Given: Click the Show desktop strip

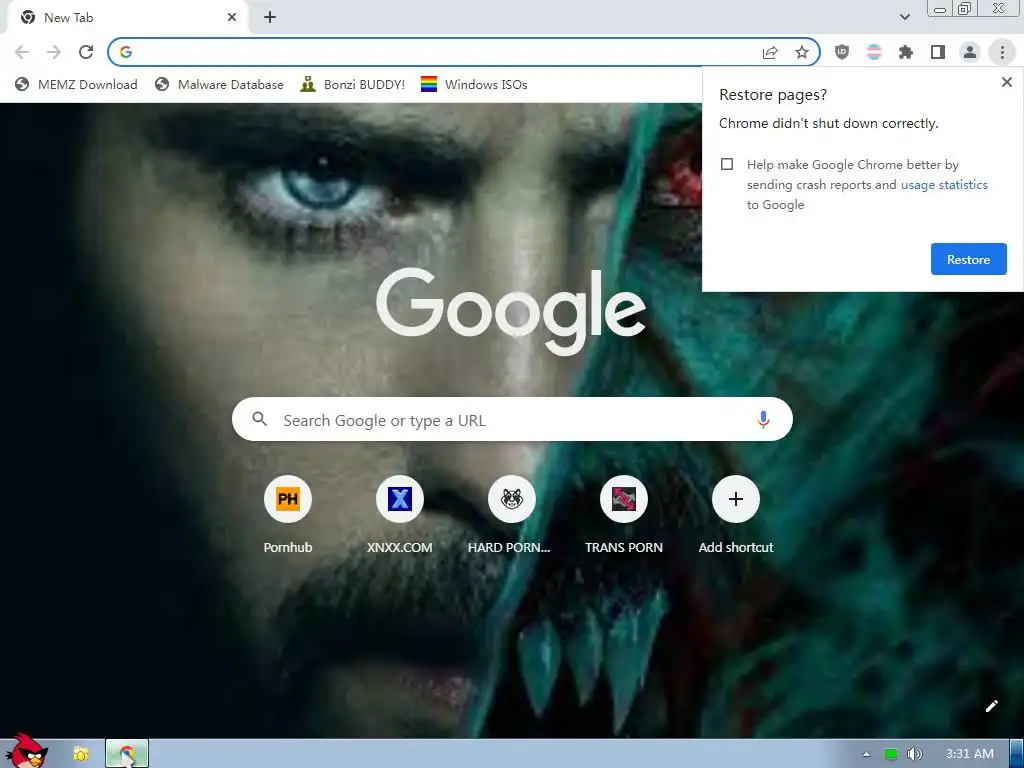Looking at the screenshot, I should click(x=1017, y=754).
